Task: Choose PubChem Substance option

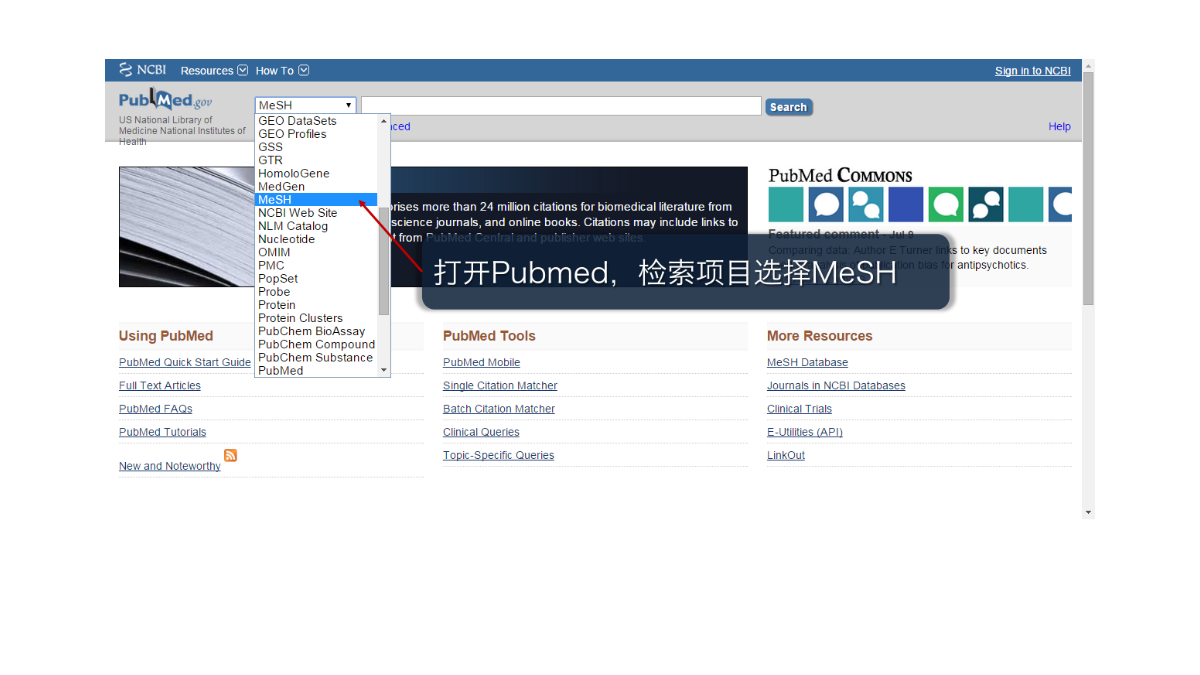Action: tap(316, 357)
